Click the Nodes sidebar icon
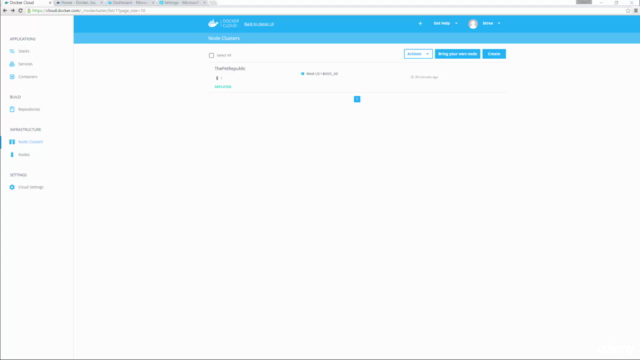 [x=12, y=155]
